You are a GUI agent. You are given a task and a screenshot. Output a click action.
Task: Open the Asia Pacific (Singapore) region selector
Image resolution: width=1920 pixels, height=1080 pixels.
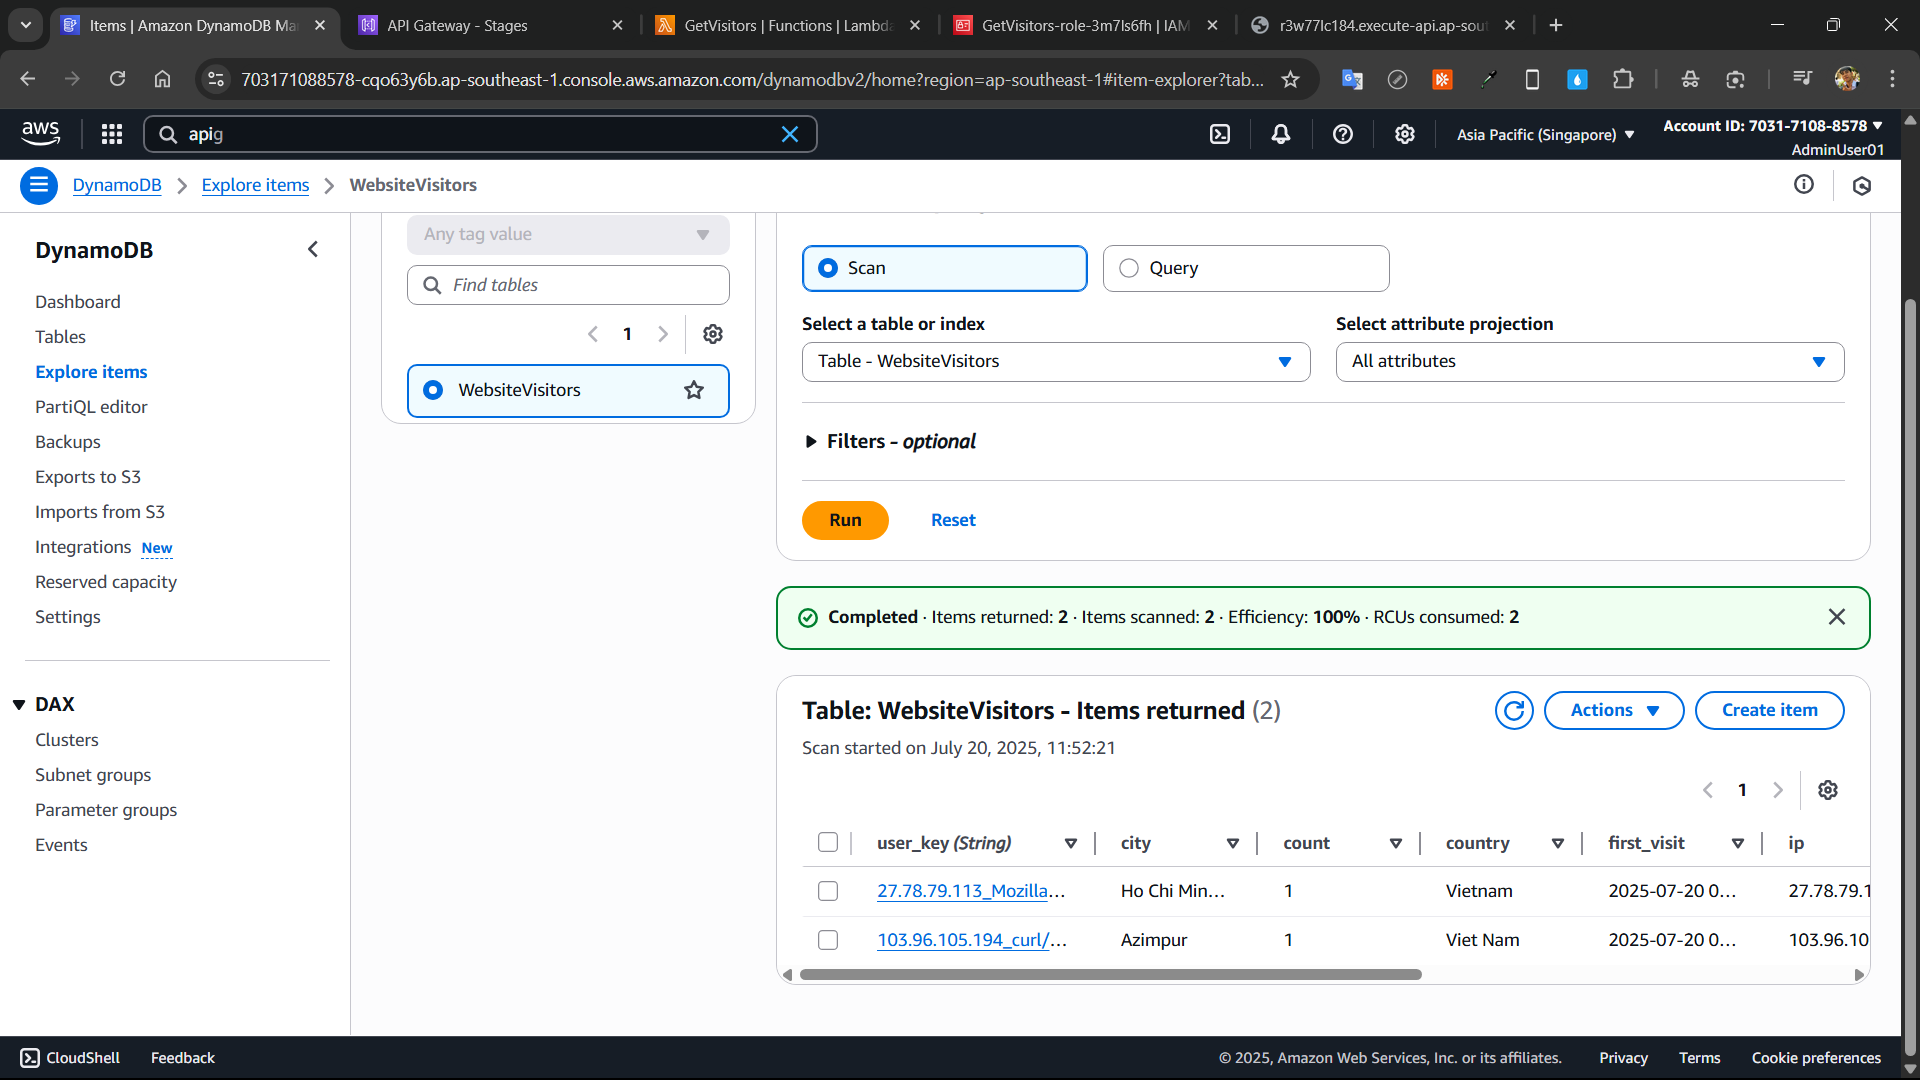coord(1546,134)
